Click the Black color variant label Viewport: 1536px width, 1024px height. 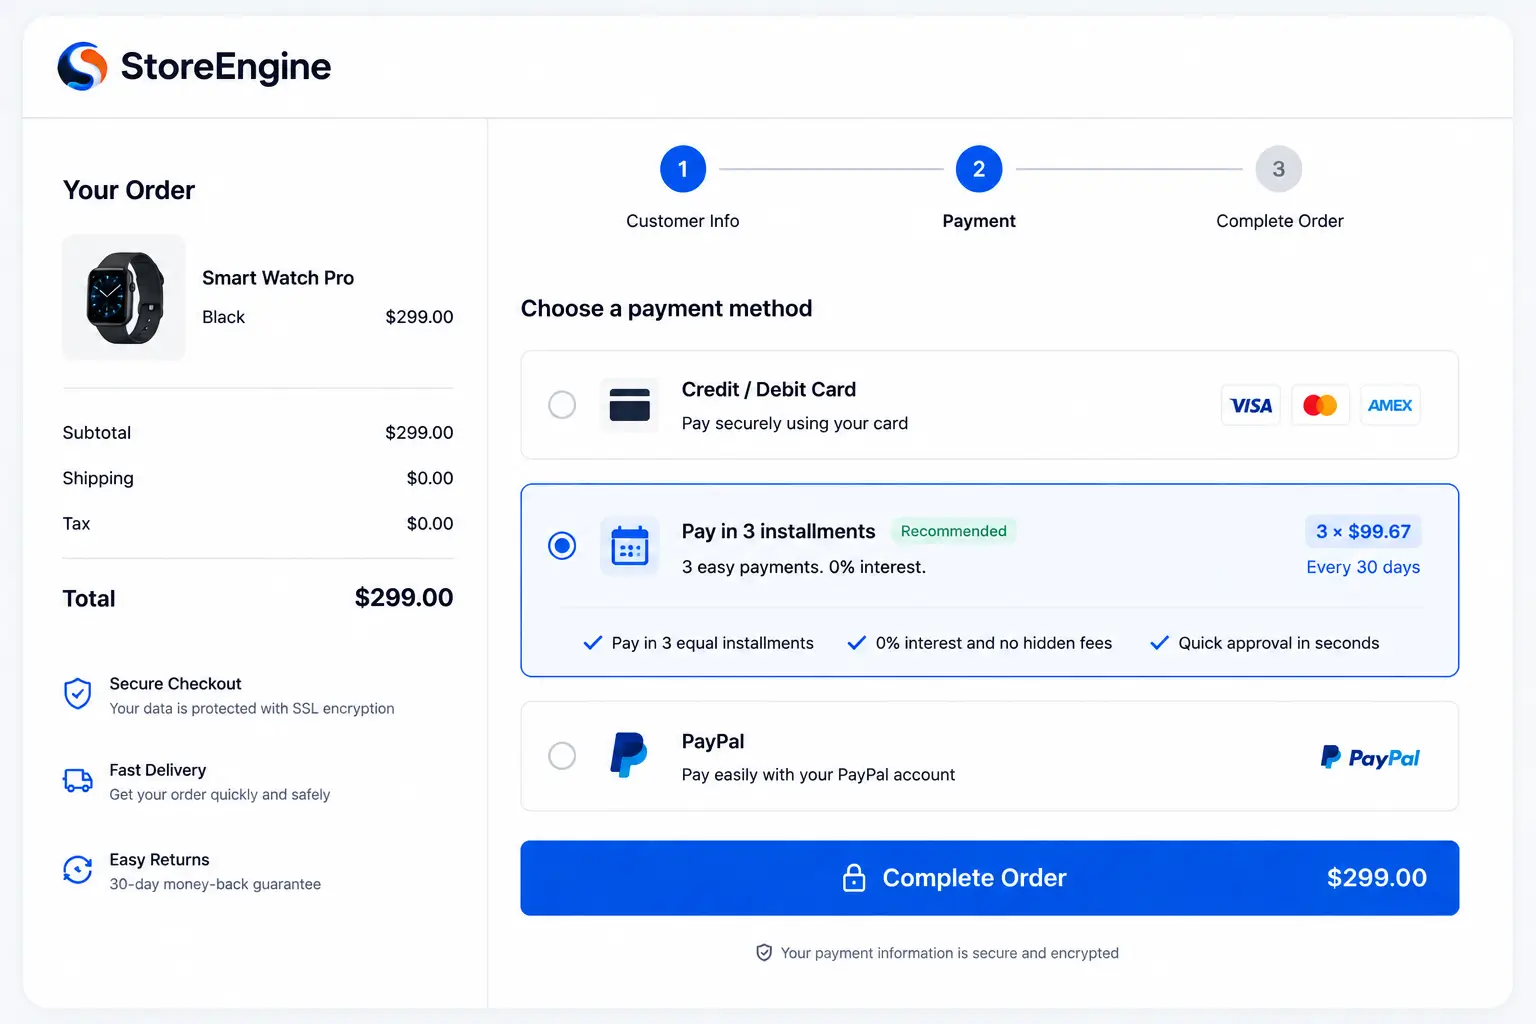[x=223, y=317]
